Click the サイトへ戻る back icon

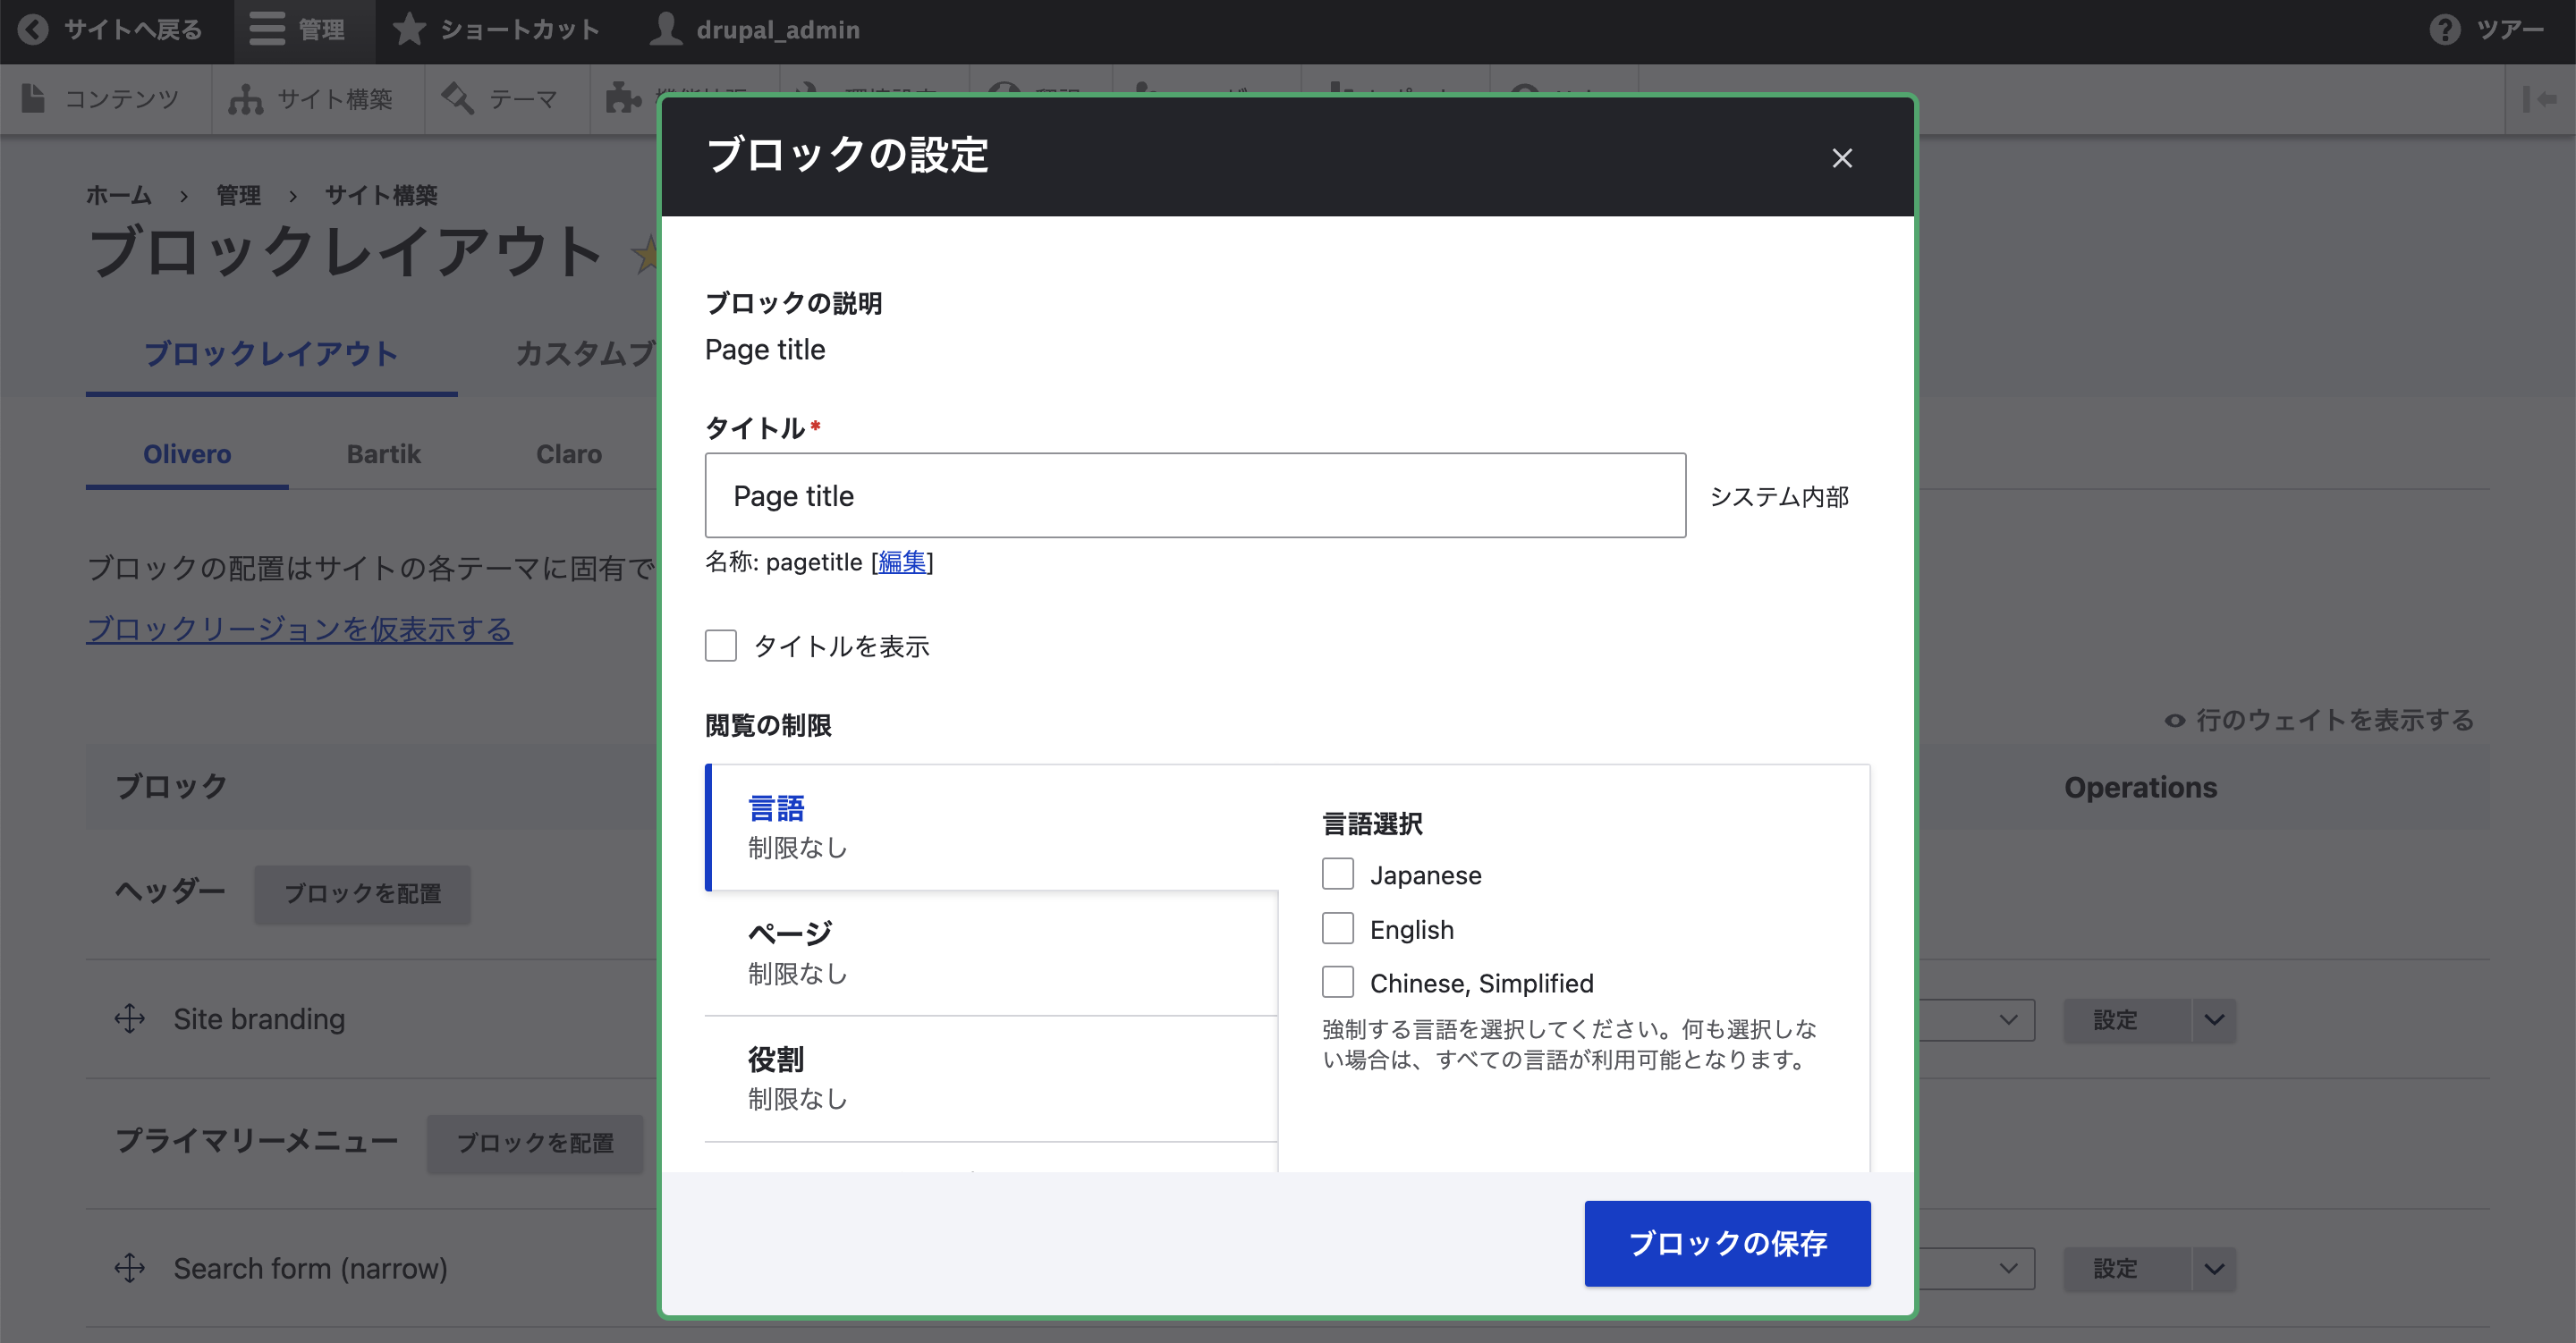click(x=29, y=27)
